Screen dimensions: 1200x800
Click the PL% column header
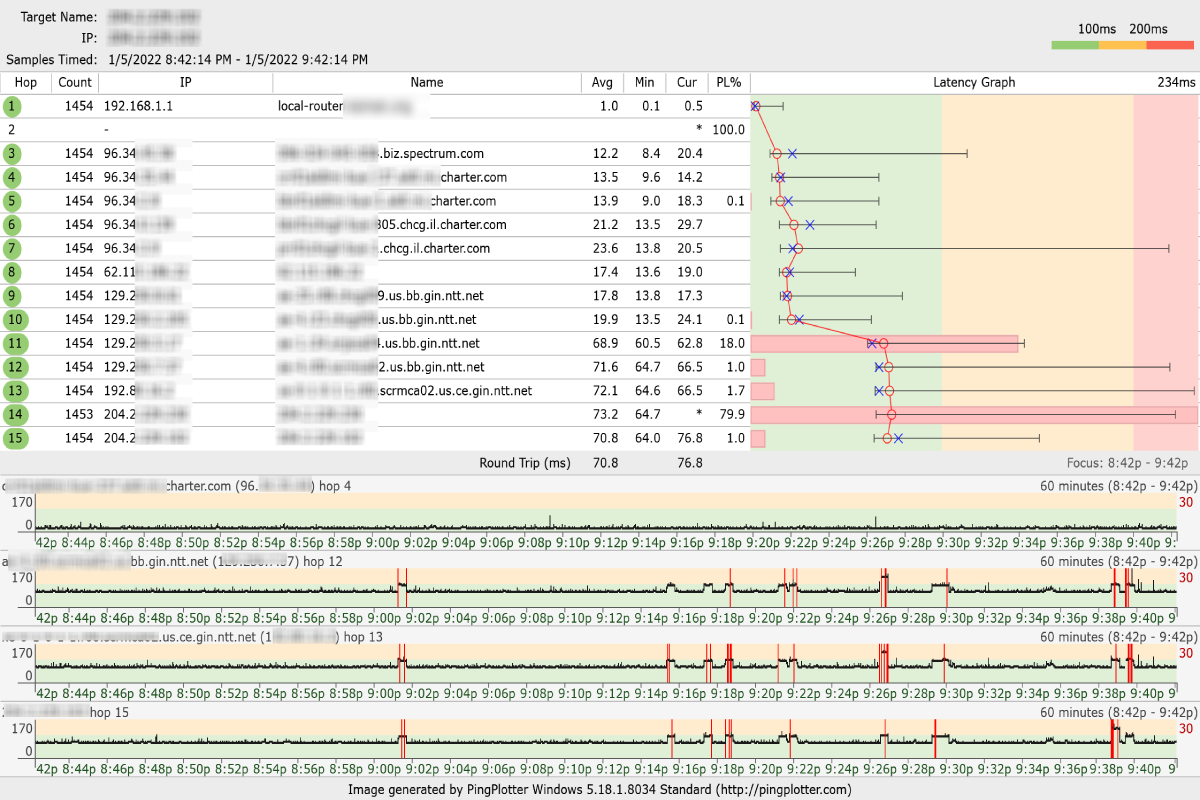pos(728,82)
